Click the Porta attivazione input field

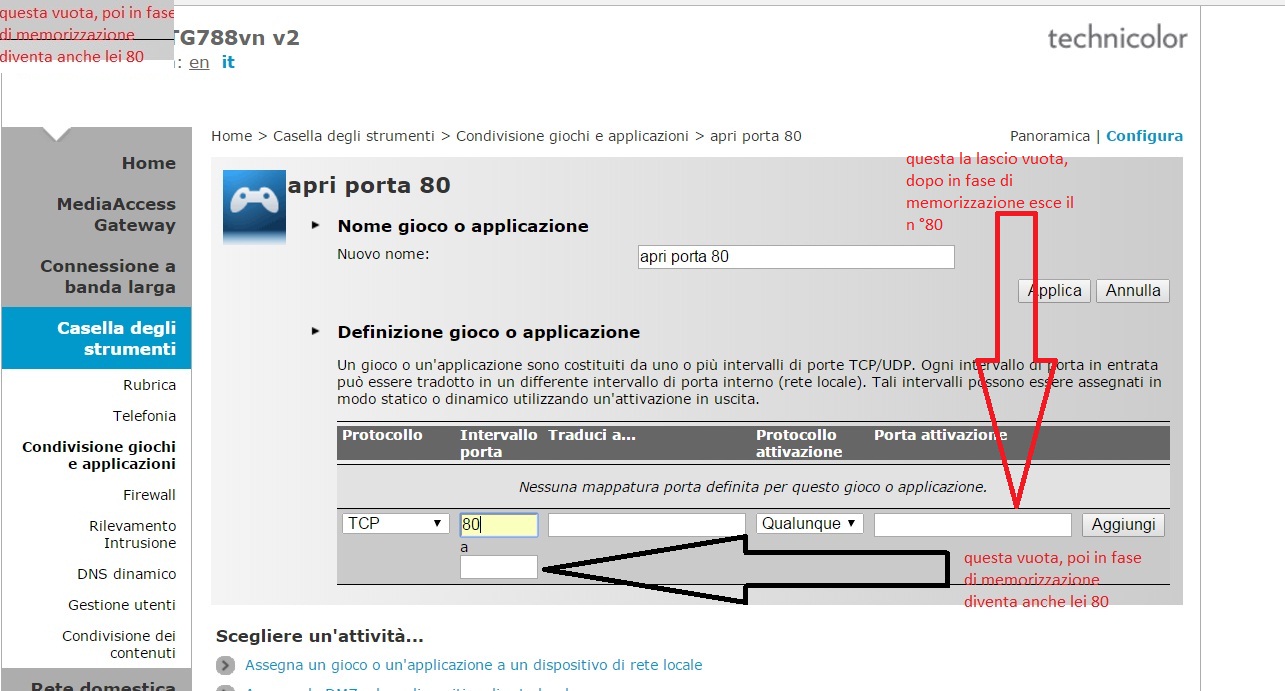(x=973, y=525)
